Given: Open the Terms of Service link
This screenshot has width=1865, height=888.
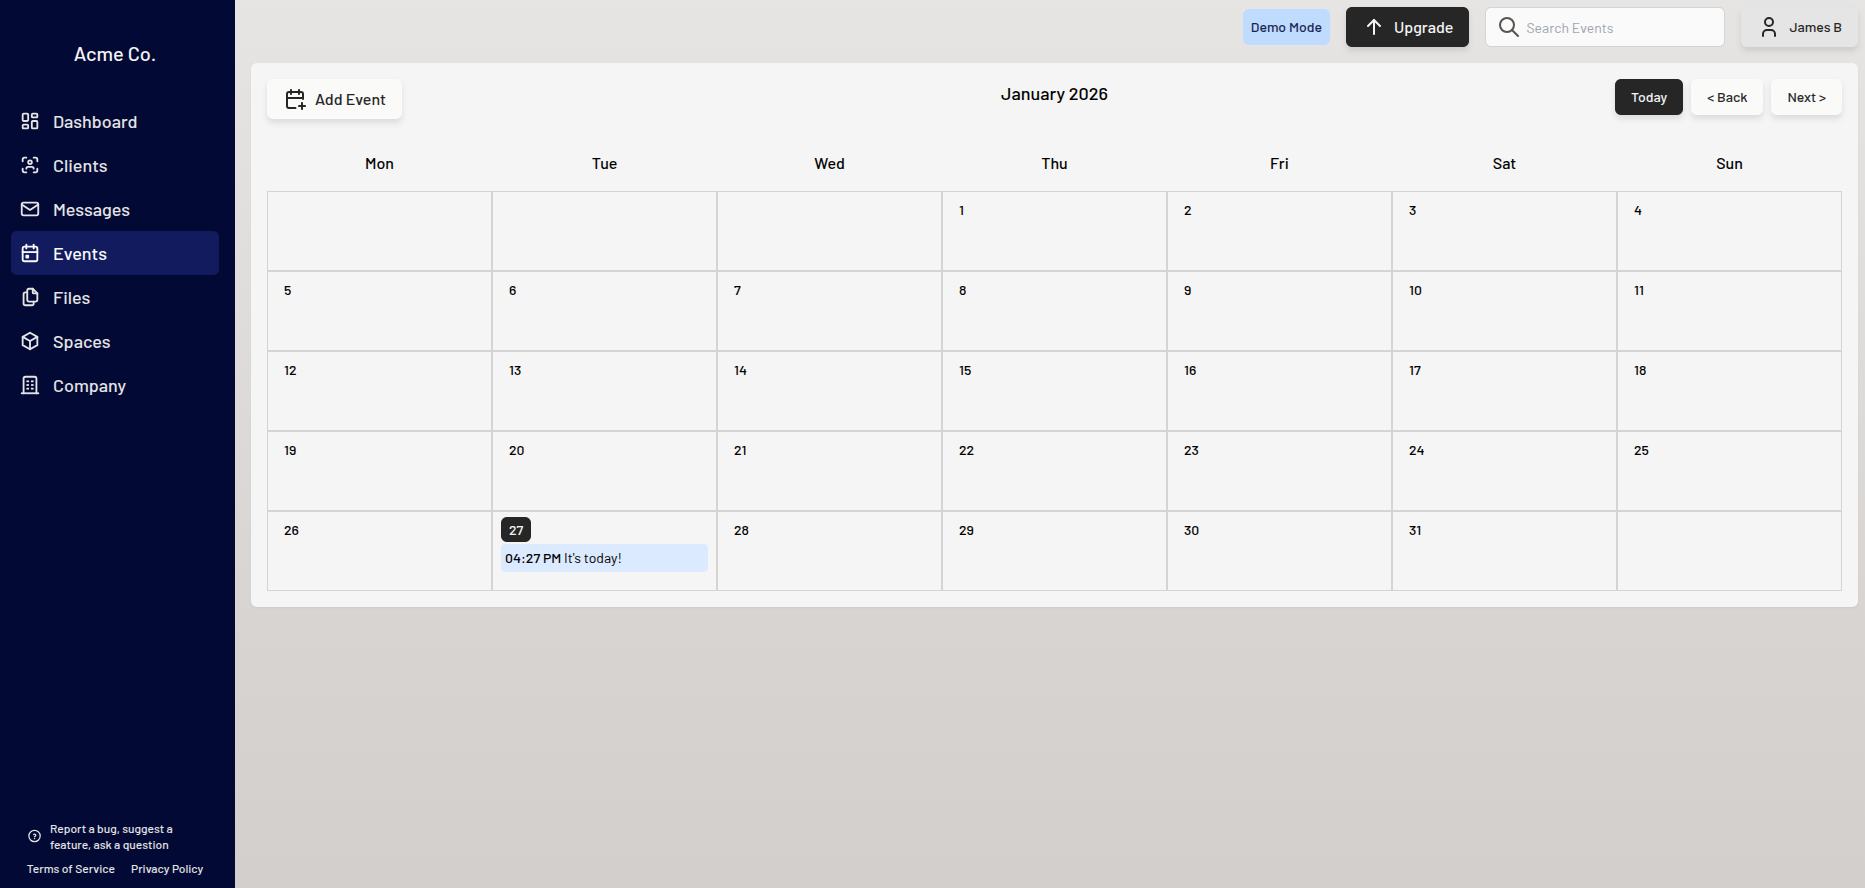Looking at the screenshot, I should click(x=71, y=869).
